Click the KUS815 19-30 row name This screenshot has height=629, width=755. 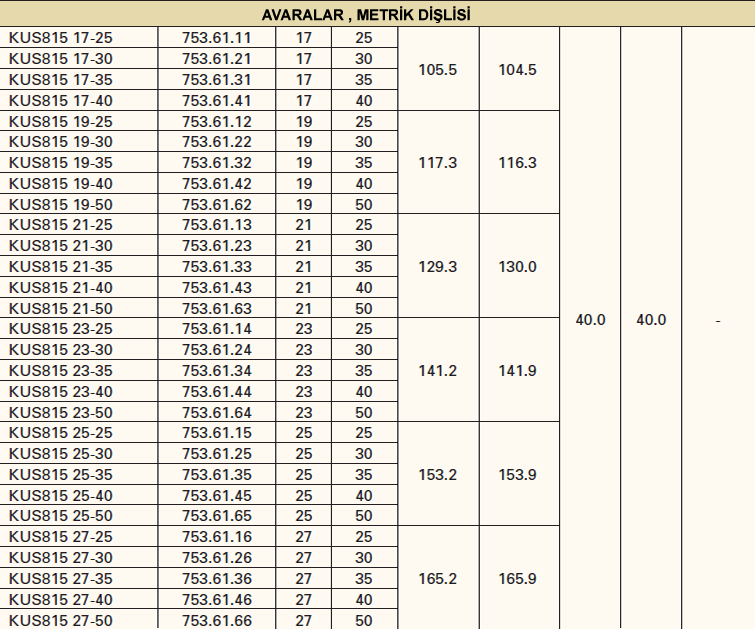point(61,142)
